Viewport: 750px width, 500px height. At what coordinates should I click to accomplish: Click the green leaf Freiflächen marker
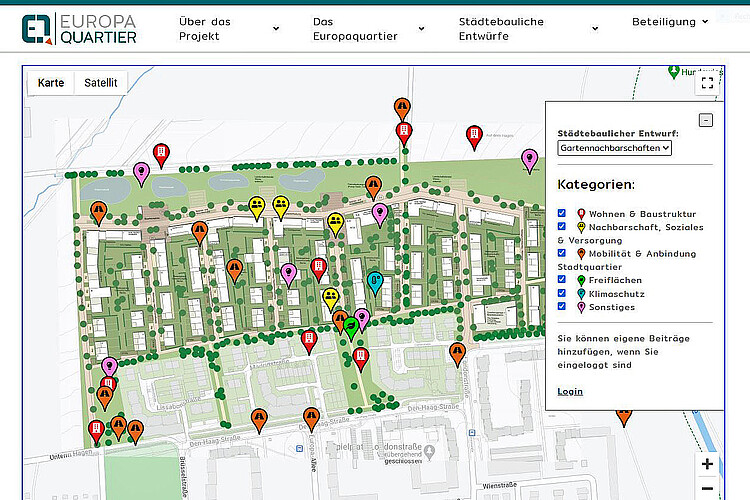[x=351, y=322]
